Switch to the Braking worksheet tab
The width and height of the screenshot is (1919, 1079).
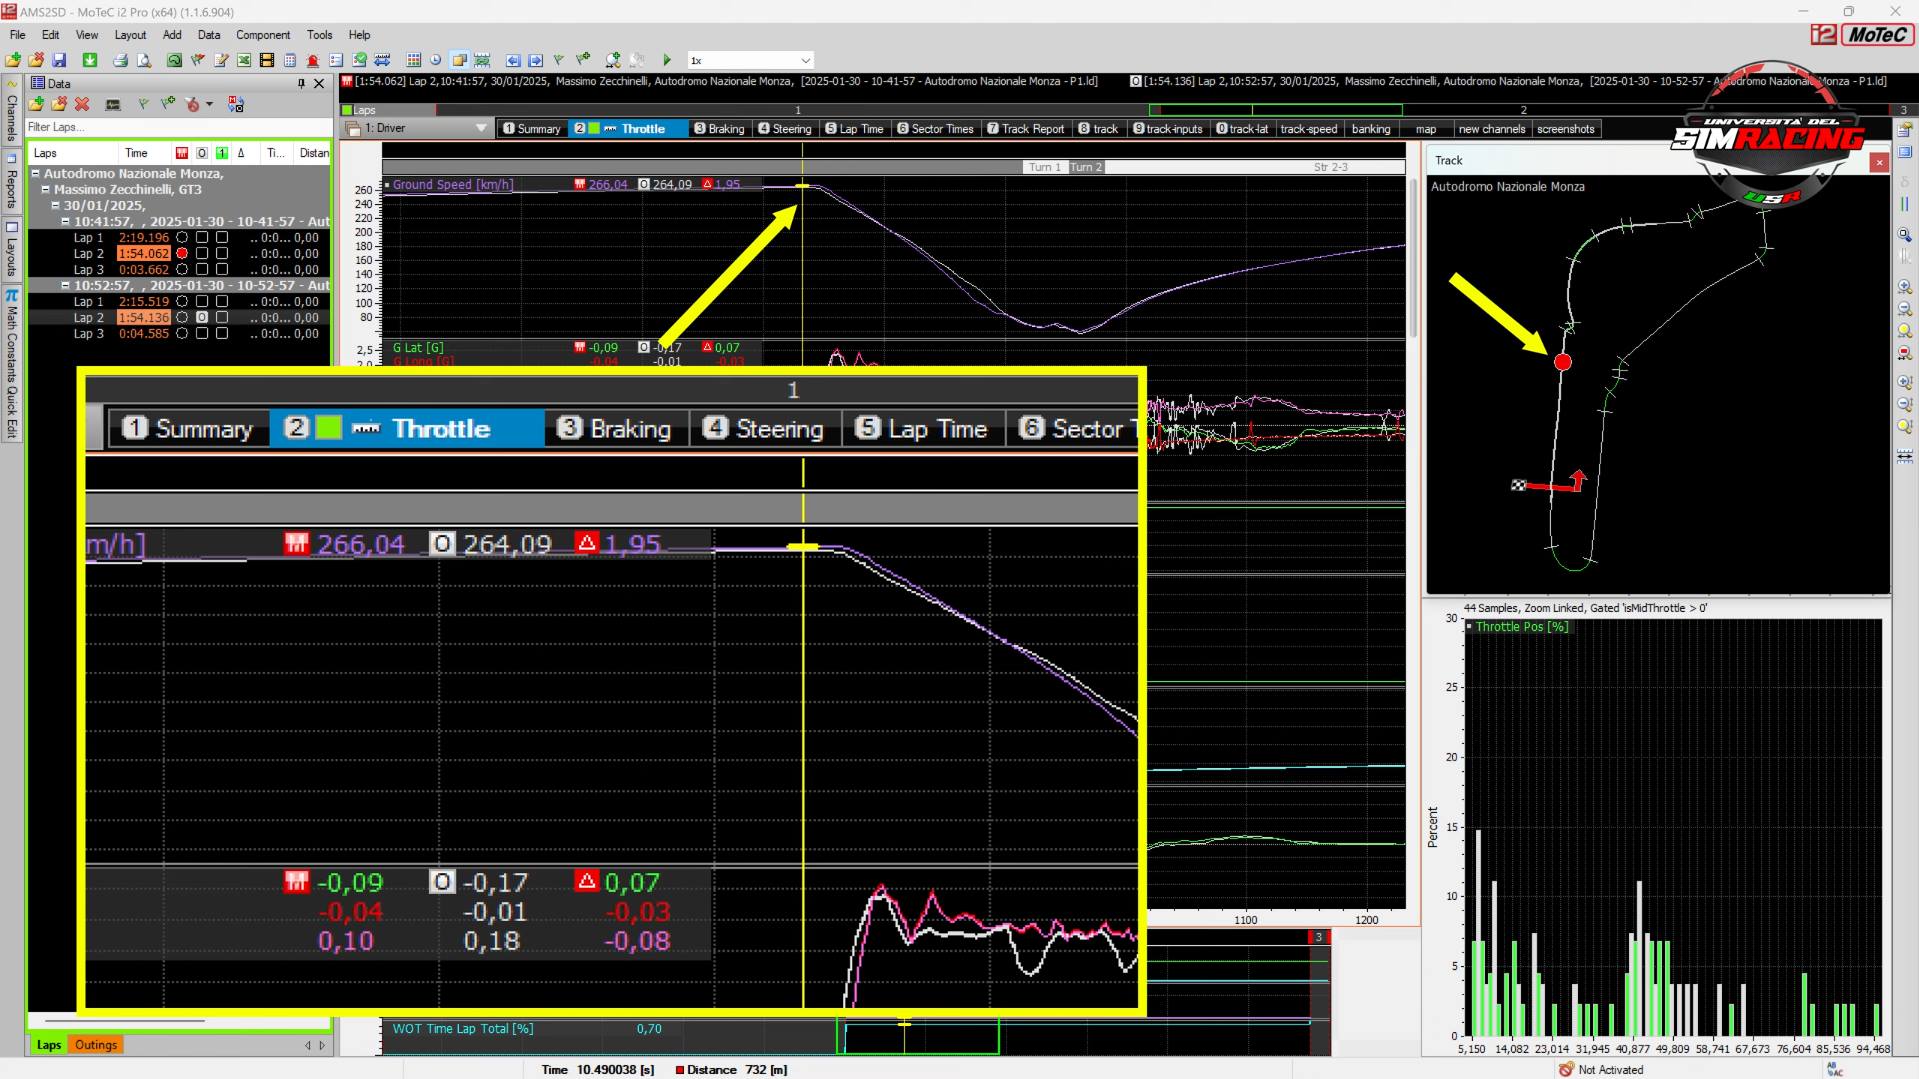point(720,129)
